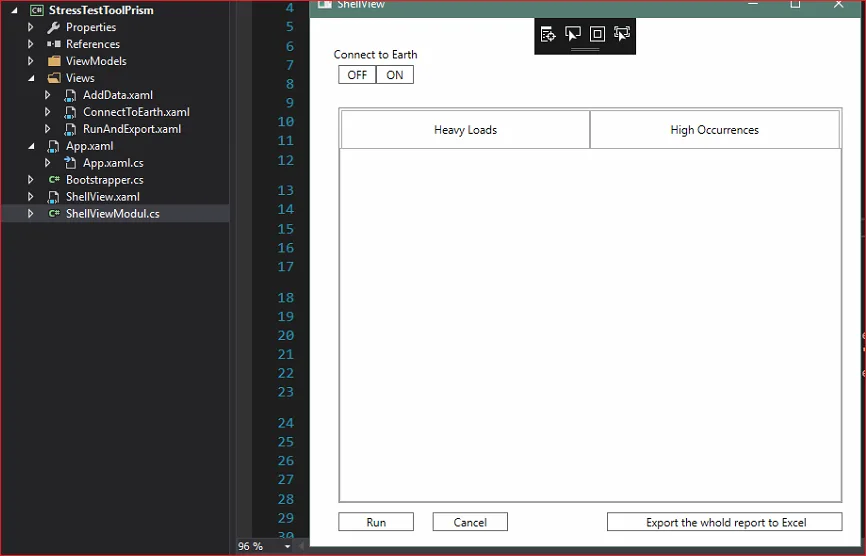
Task: Click the Connect to Earth label
Action: tap(376, 55)
